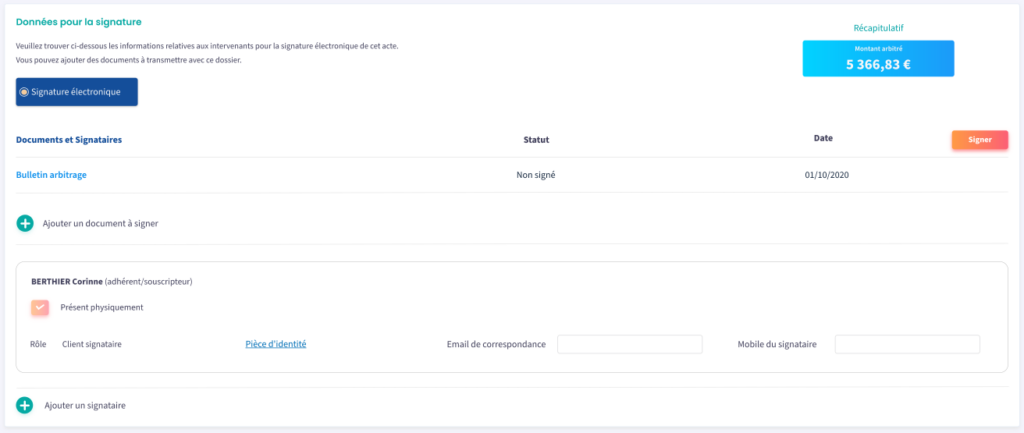Image resolution: width=1024 pixels, height=433 pixels.
Task: Click the Ajouter un document à signer text
Action: point(100,224)
